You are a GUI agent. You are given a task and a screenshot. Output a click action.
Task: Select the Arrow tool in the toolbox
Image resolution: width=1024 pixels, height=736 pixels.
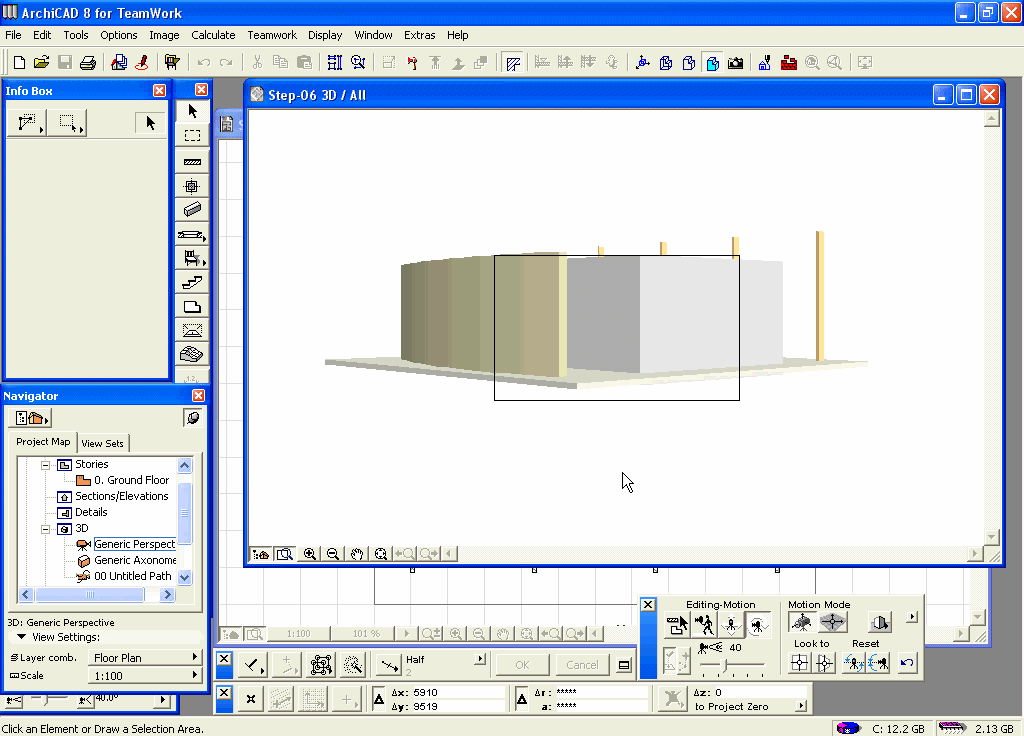coord(193,111)
